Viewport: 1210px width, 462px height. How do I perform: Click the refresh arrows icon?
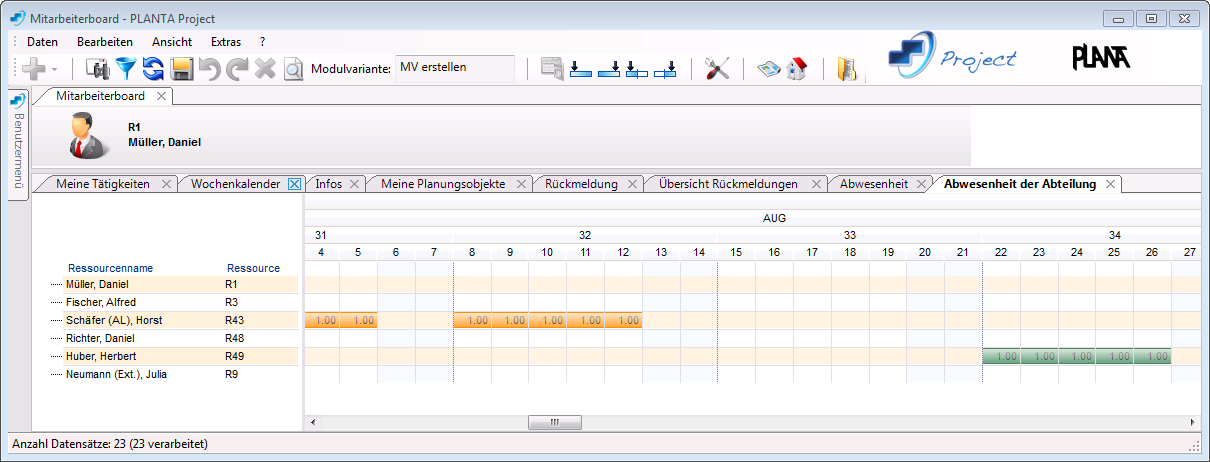(153, 68)
